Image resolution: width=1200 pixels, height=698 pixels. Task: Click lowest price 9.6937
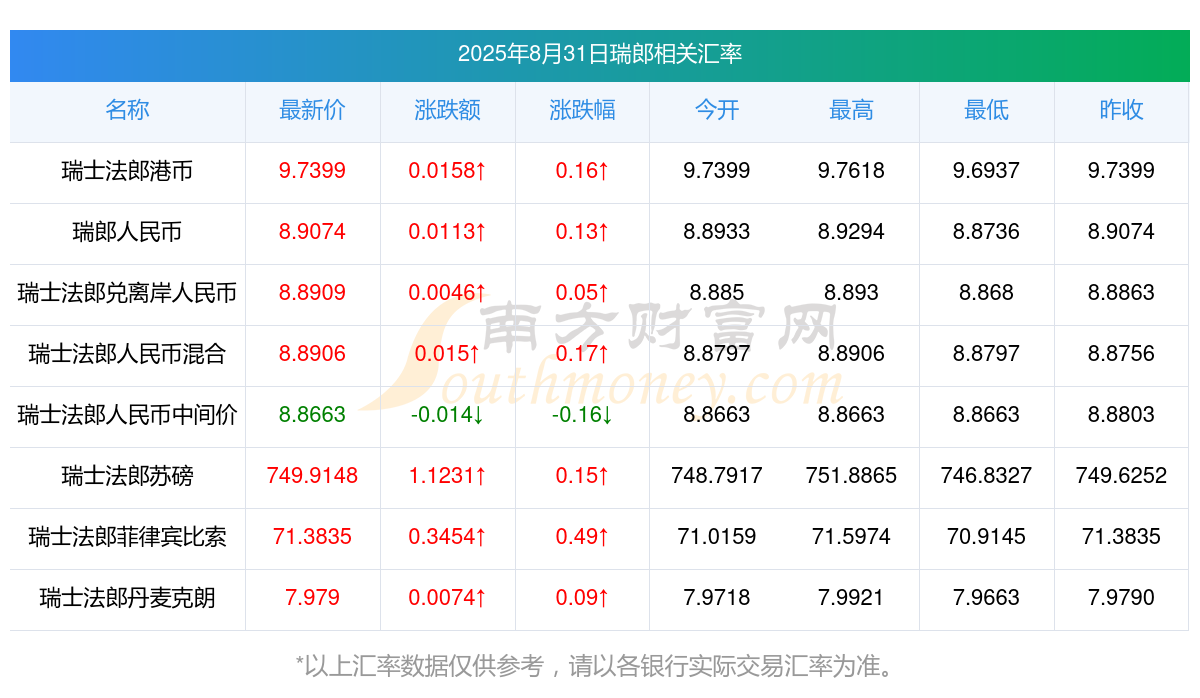point(986,171)
